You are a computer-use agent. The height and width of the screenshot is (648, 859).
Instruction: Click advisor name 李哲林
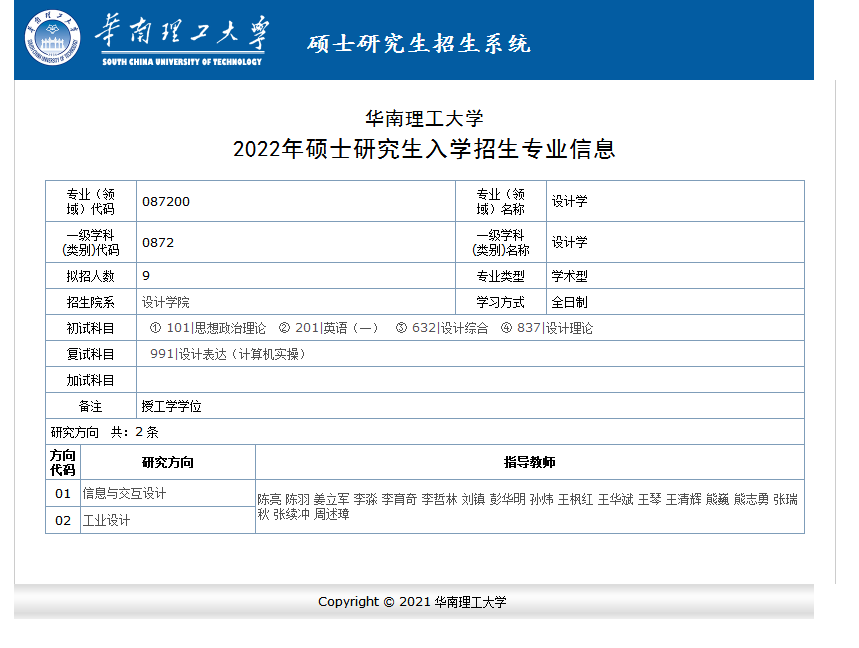click(x=439, y=500)
